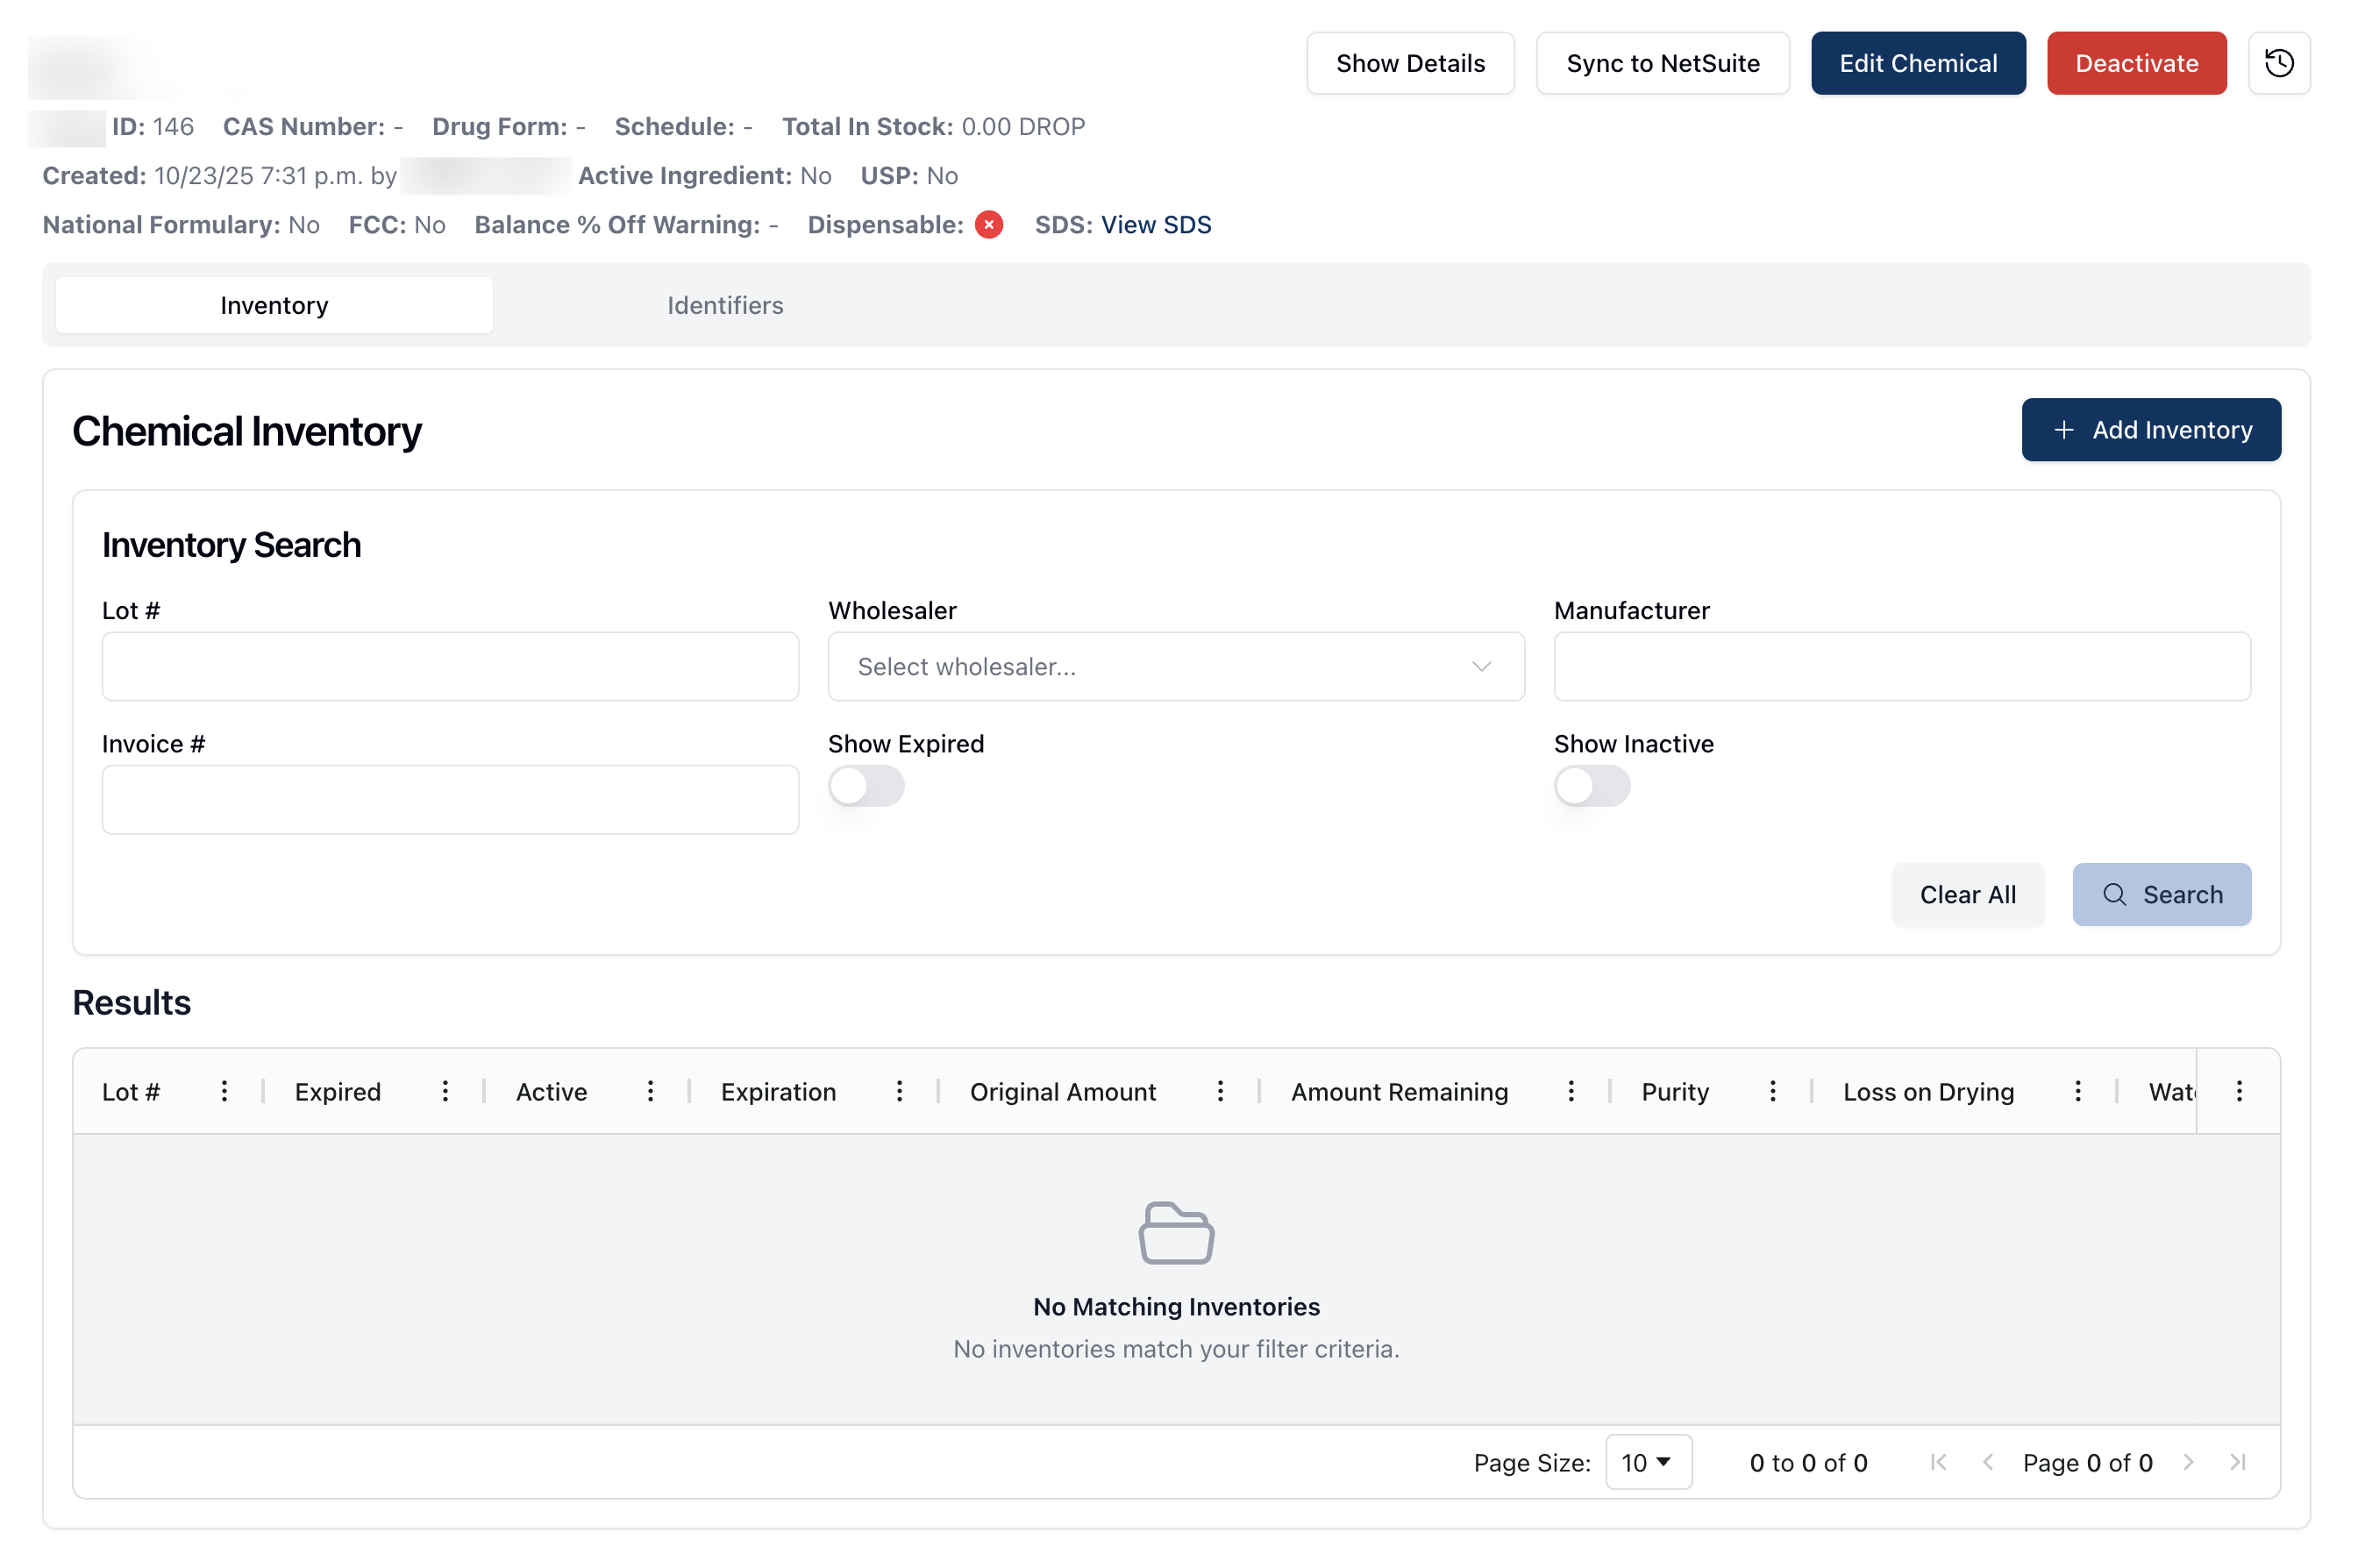Click the Deactivate button
This screenshot has height=1568, width=2365.
coord(2136,63)
